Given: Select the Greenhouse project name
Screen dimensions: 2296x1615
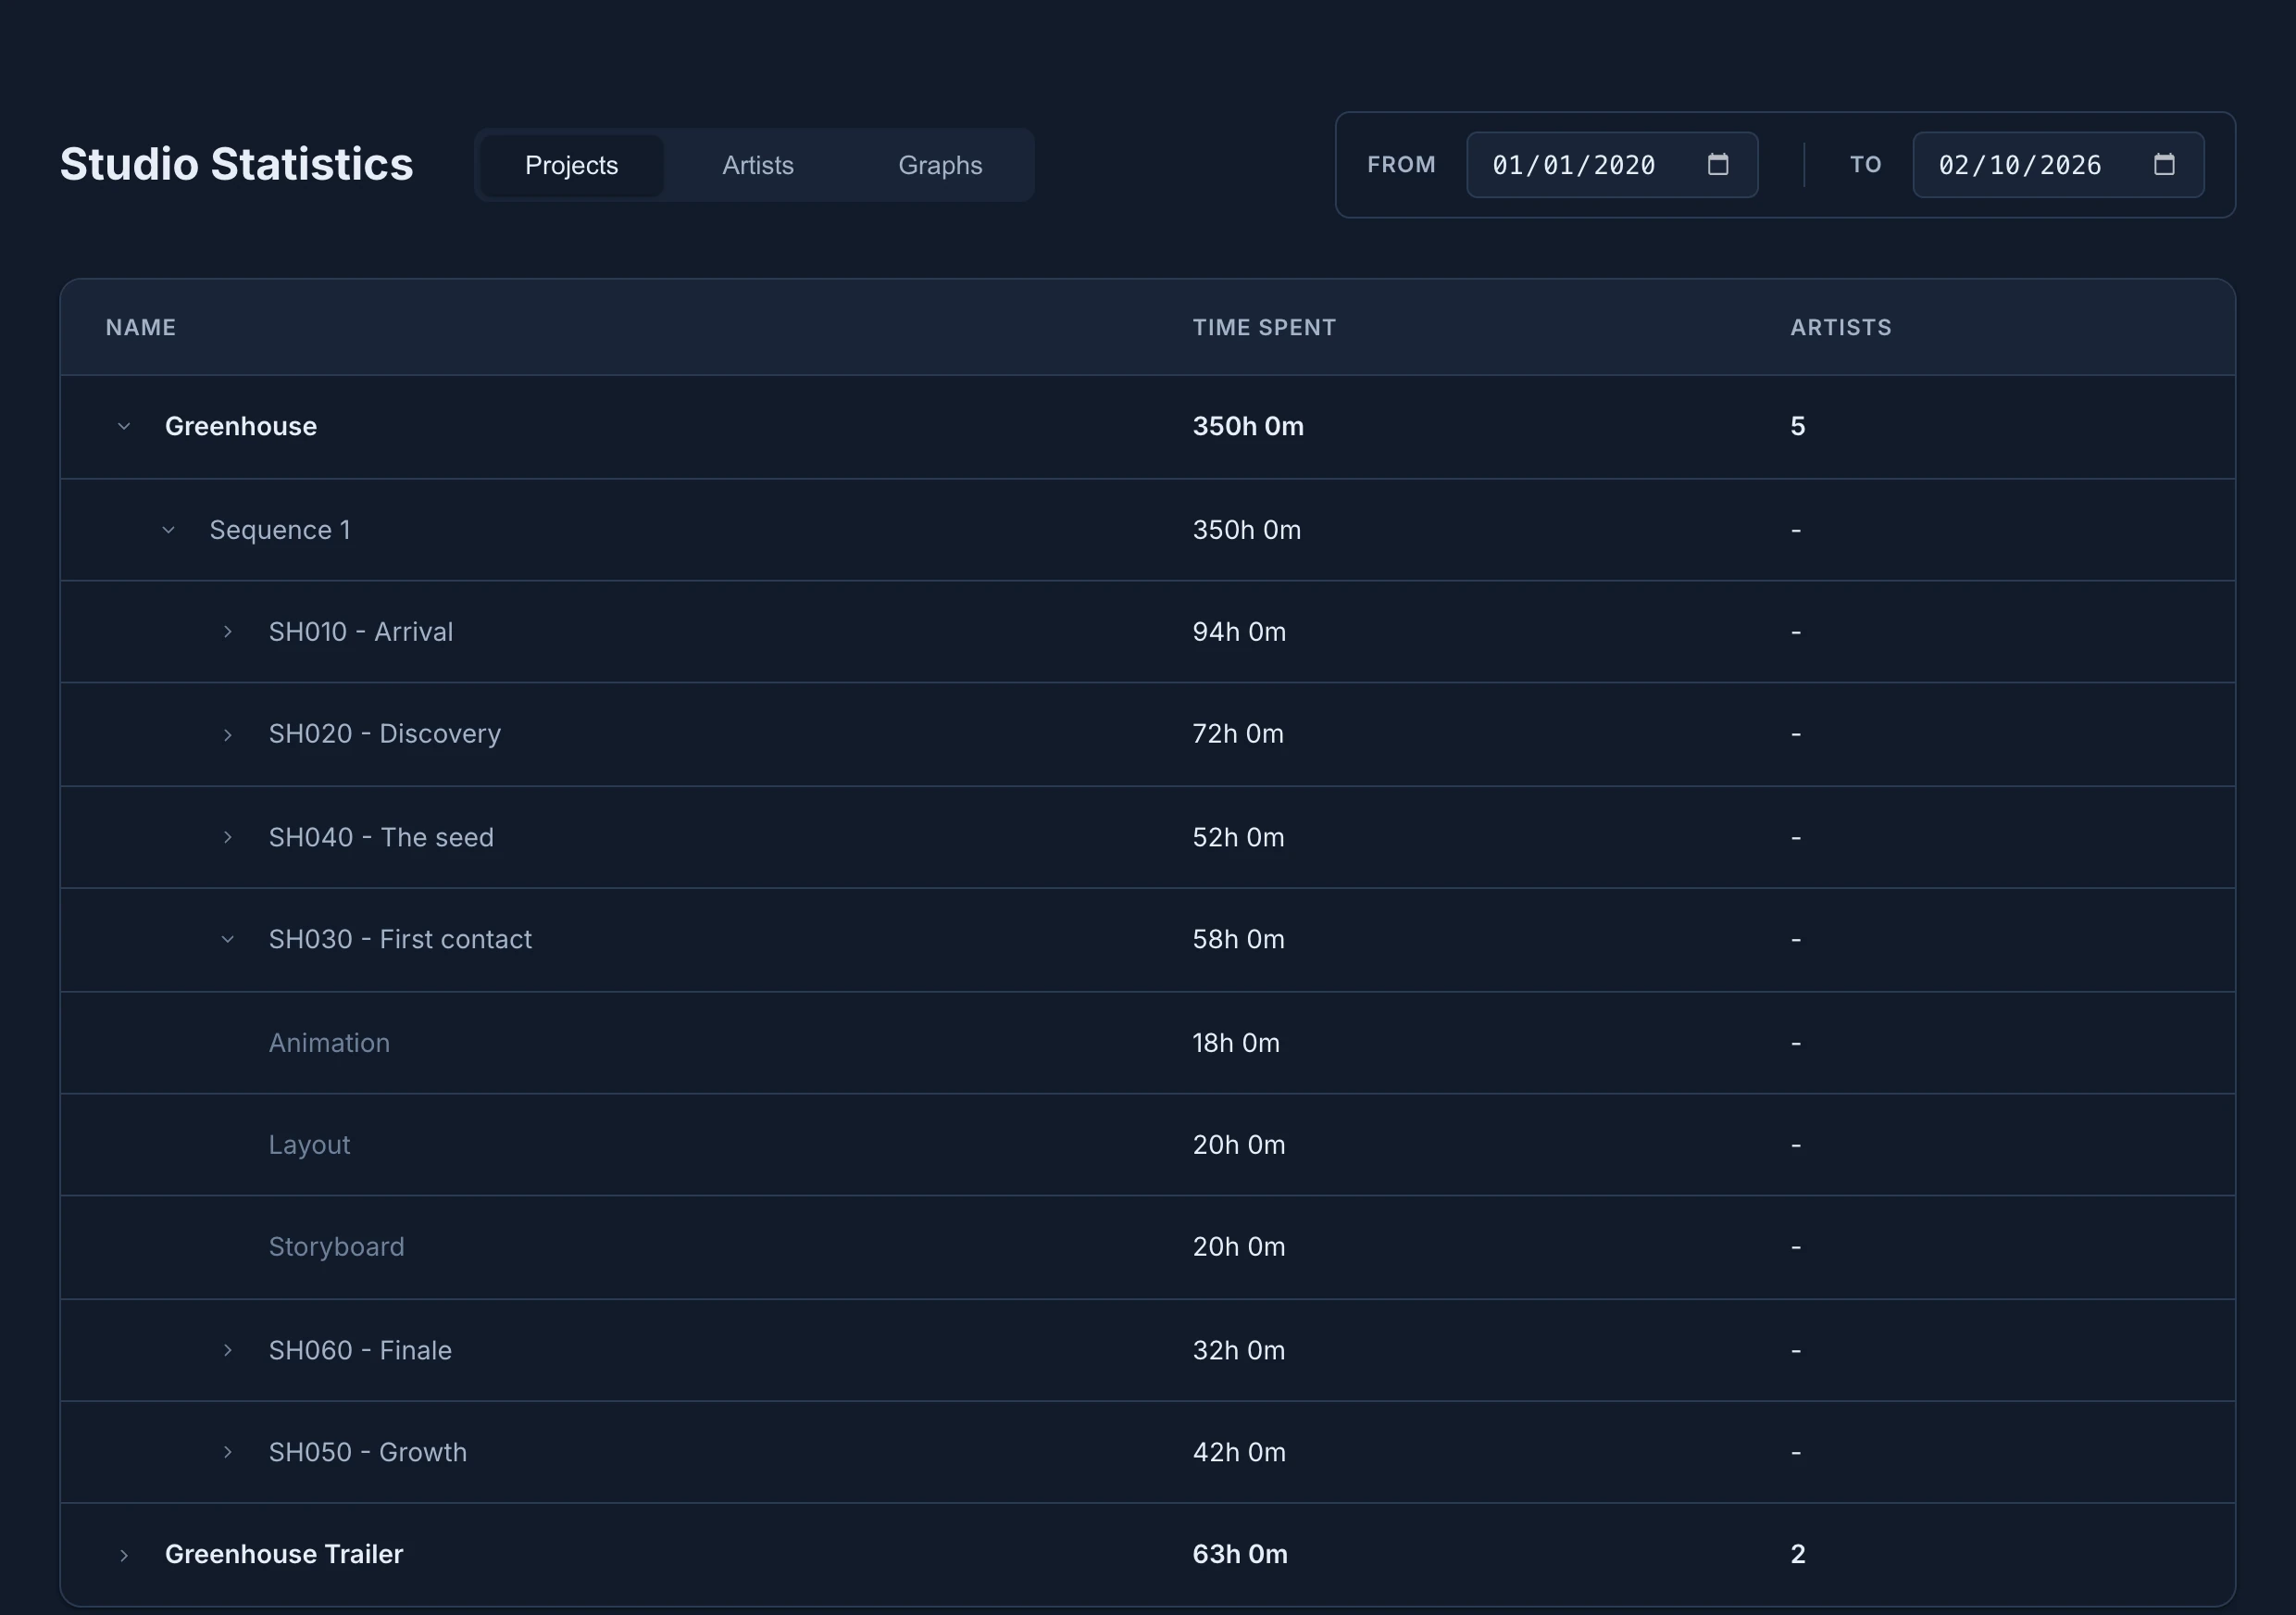Looking at the screenshot, I should [x=241, y=426].
